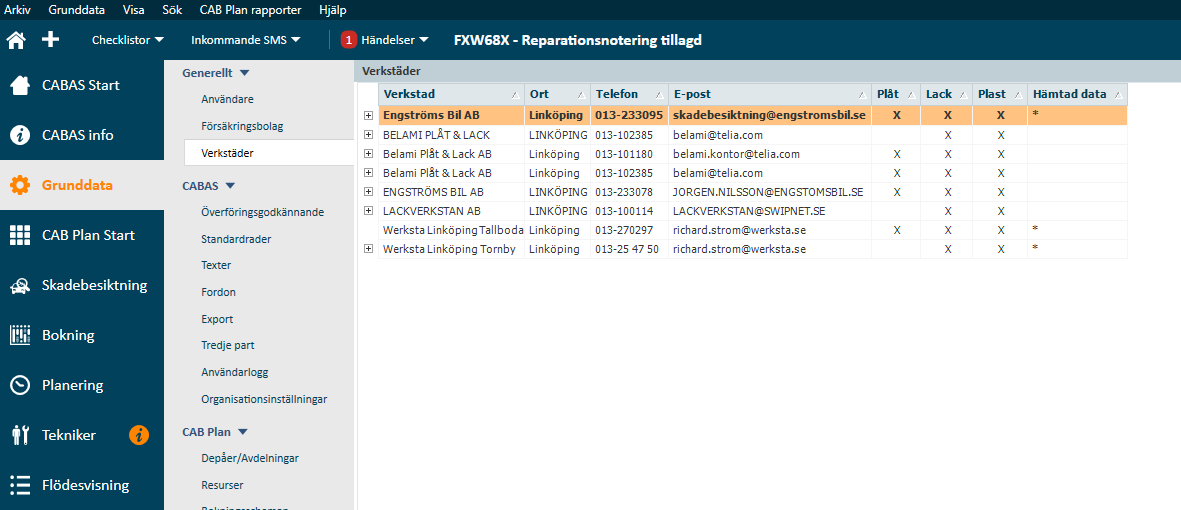Go to Skadebesiktning in the sidebar

[94, 285]
